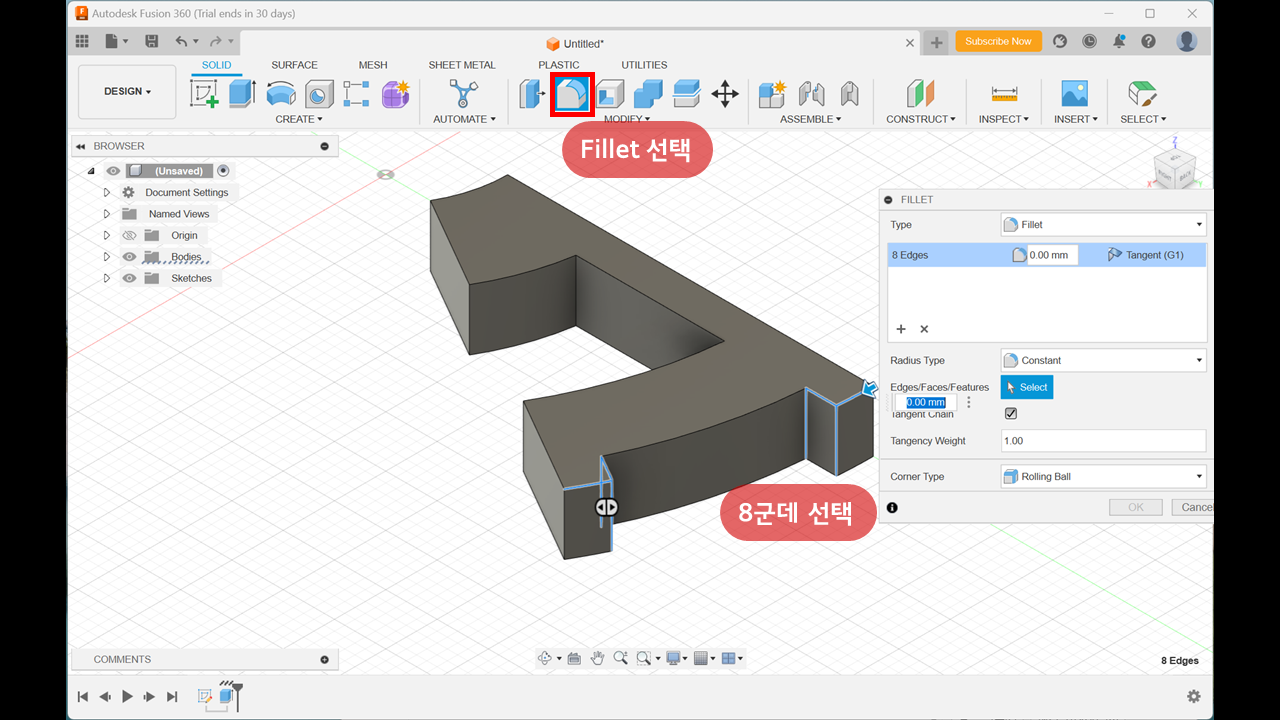
Task: Select the Hole tool
Action: click(319, 94)
